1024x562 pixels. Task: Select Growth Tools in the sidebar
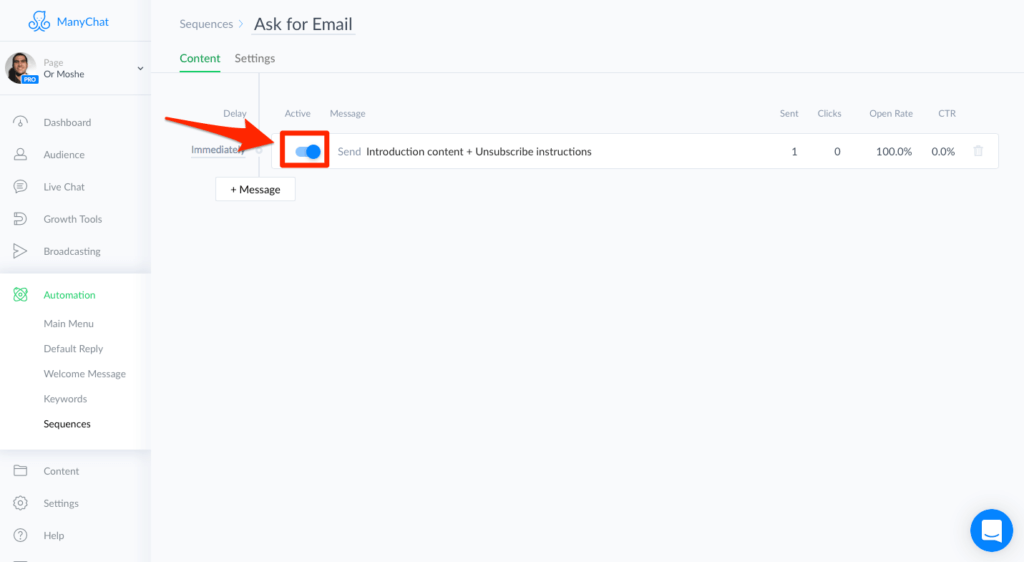72,219
